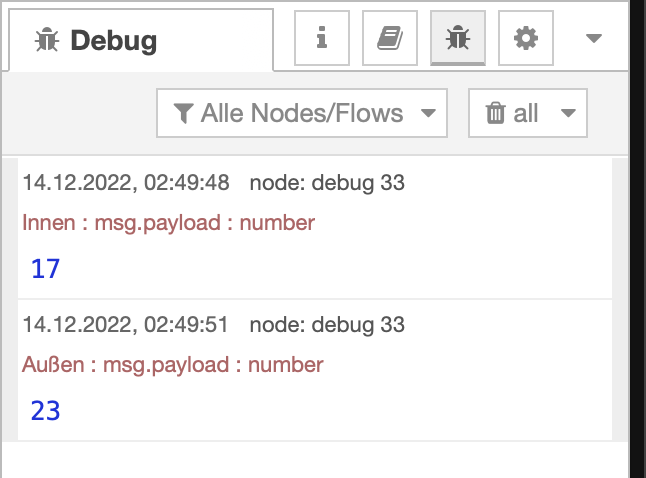
Task: Open the help book sidebar icon
Action: [389, 39]
